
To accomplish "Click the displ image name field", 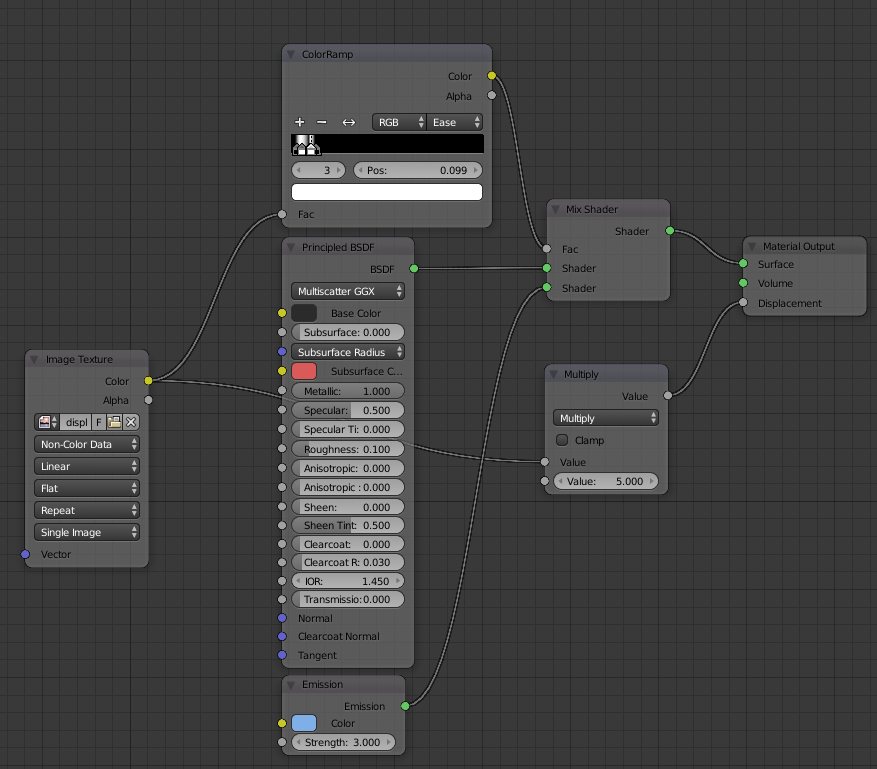I will coord(77,422).
